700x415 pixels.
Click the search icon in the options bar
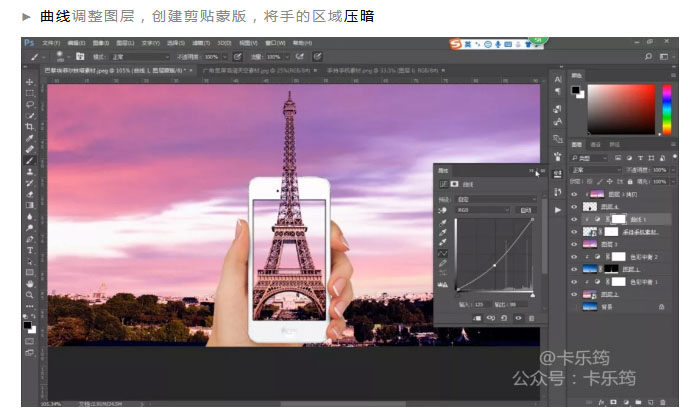tap(648, 57)
